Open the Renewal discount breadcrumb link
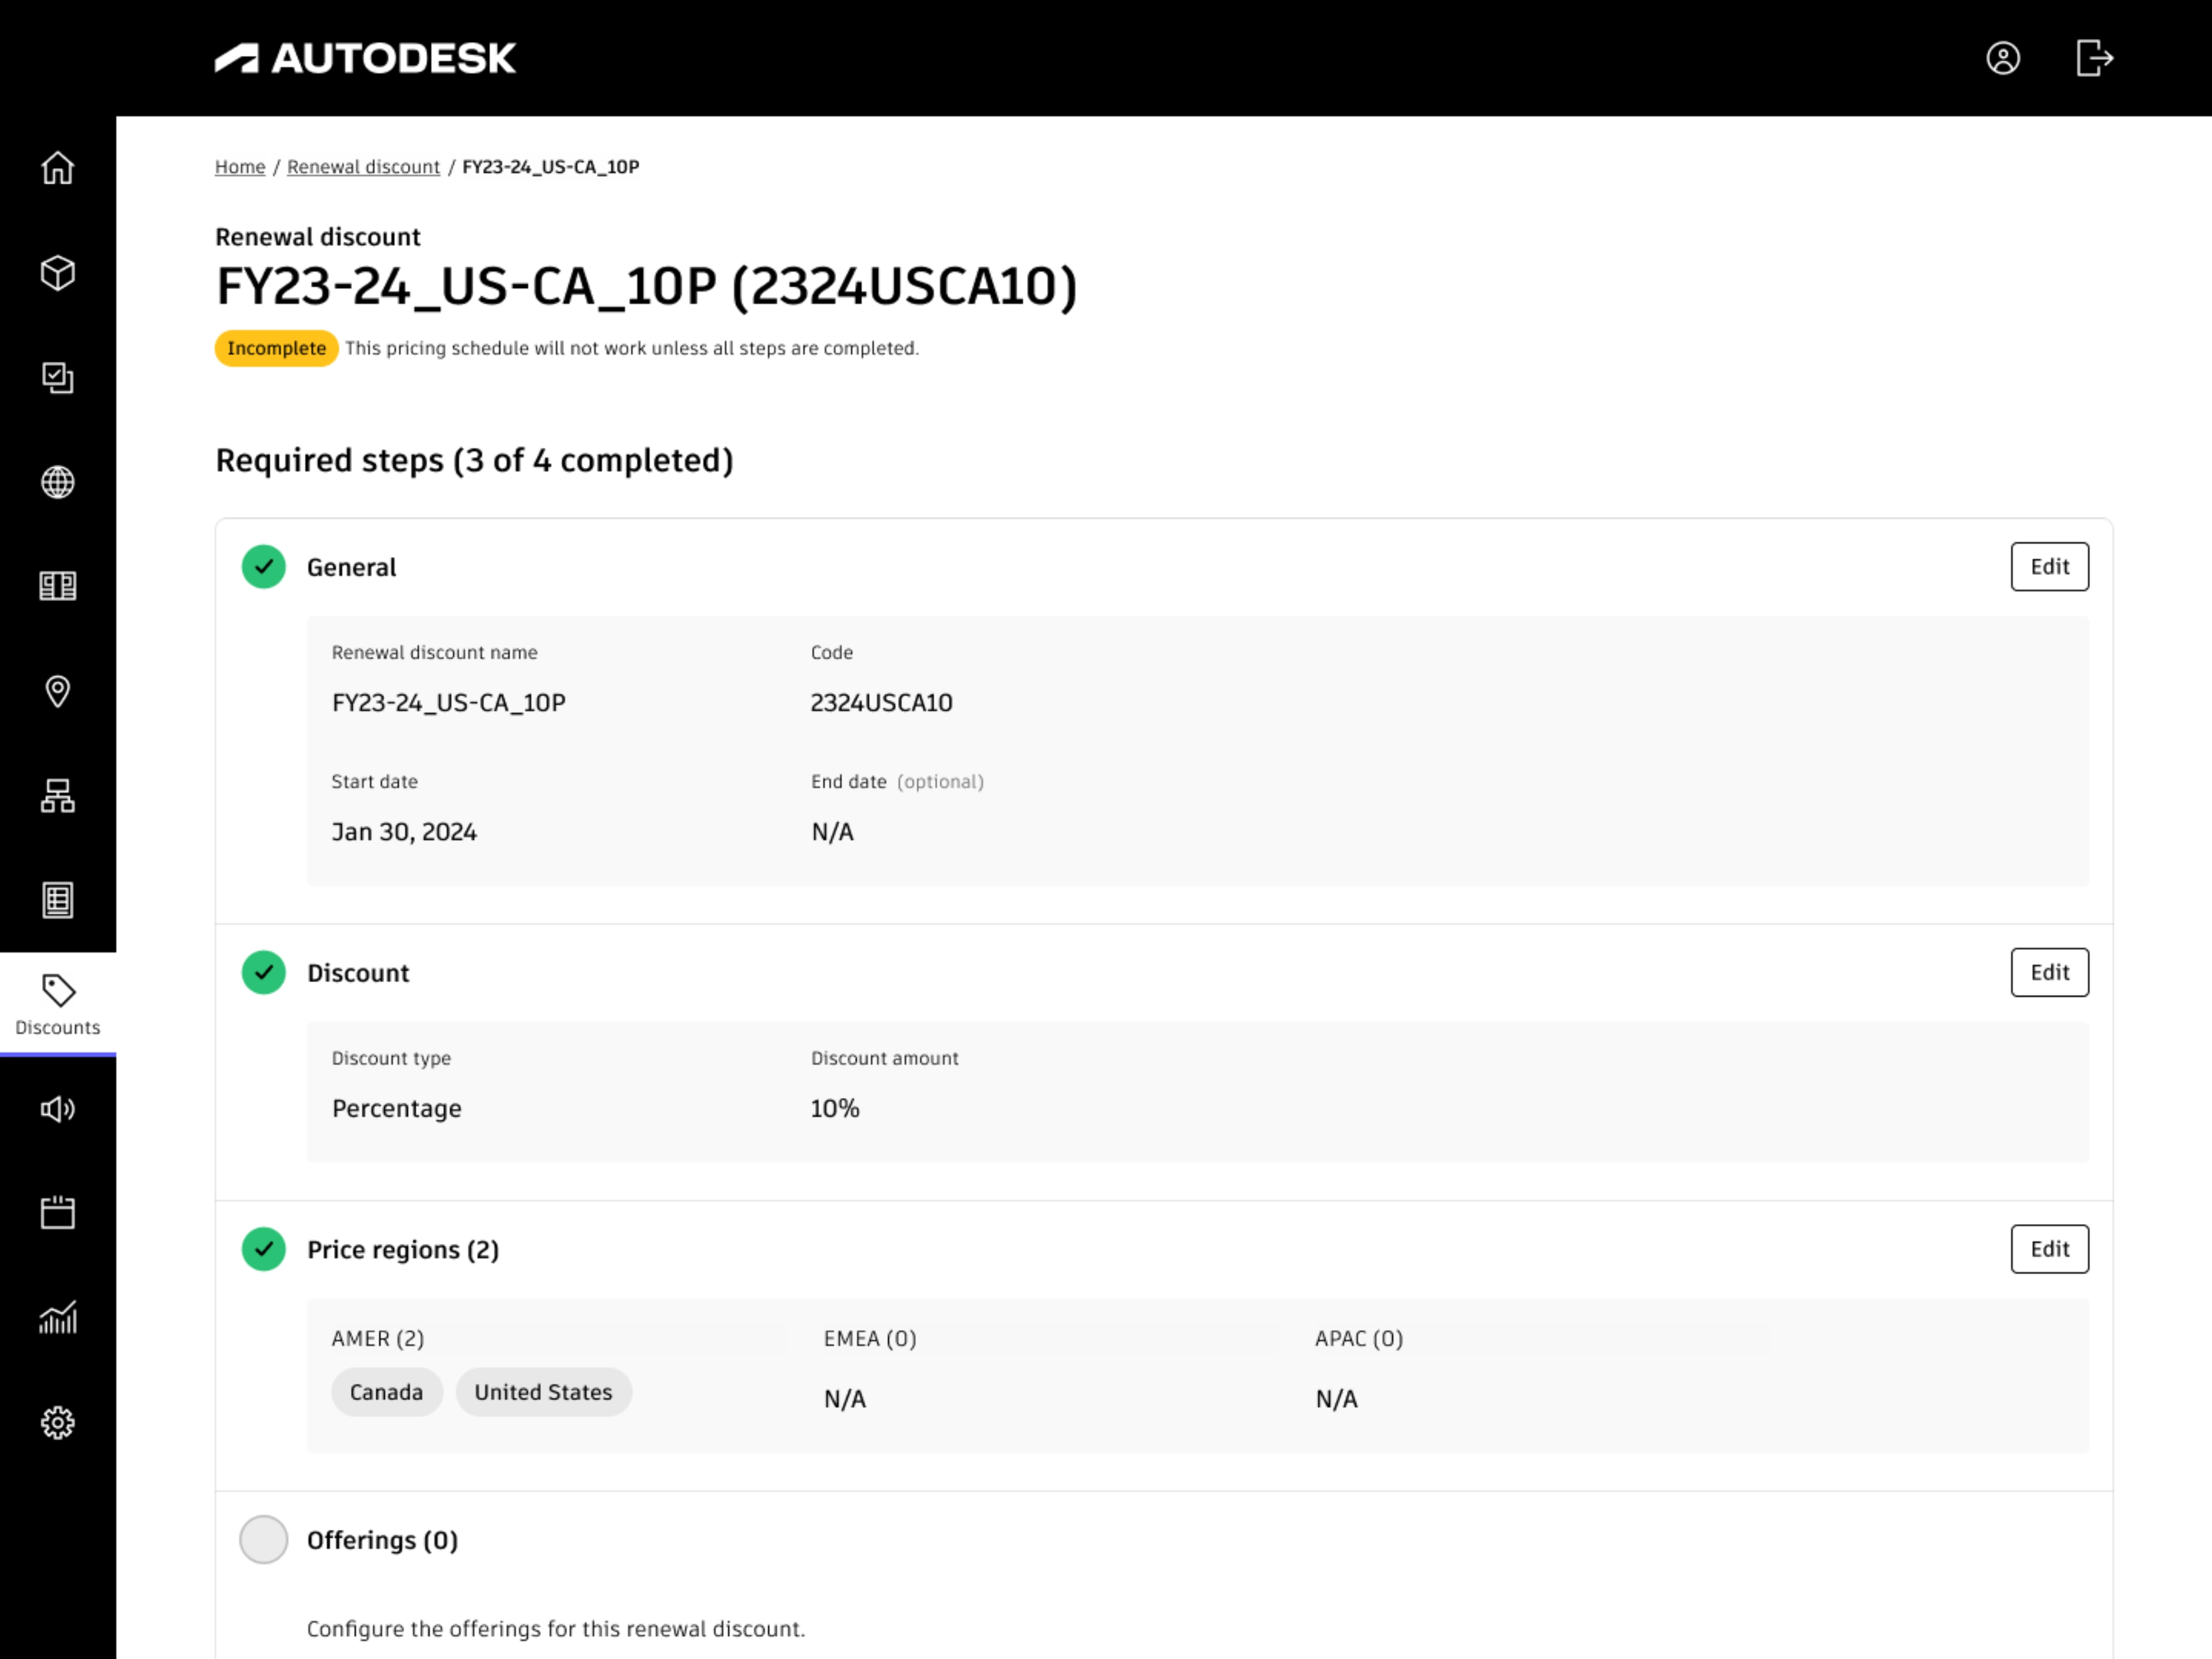Screen dimensions: 2212x1659 tap(363, 166)
